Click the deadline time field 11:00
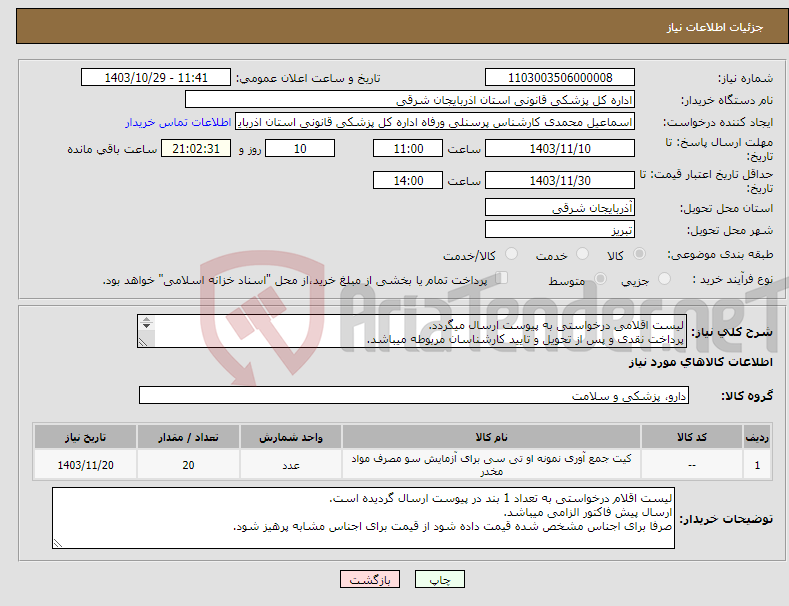 408,148
